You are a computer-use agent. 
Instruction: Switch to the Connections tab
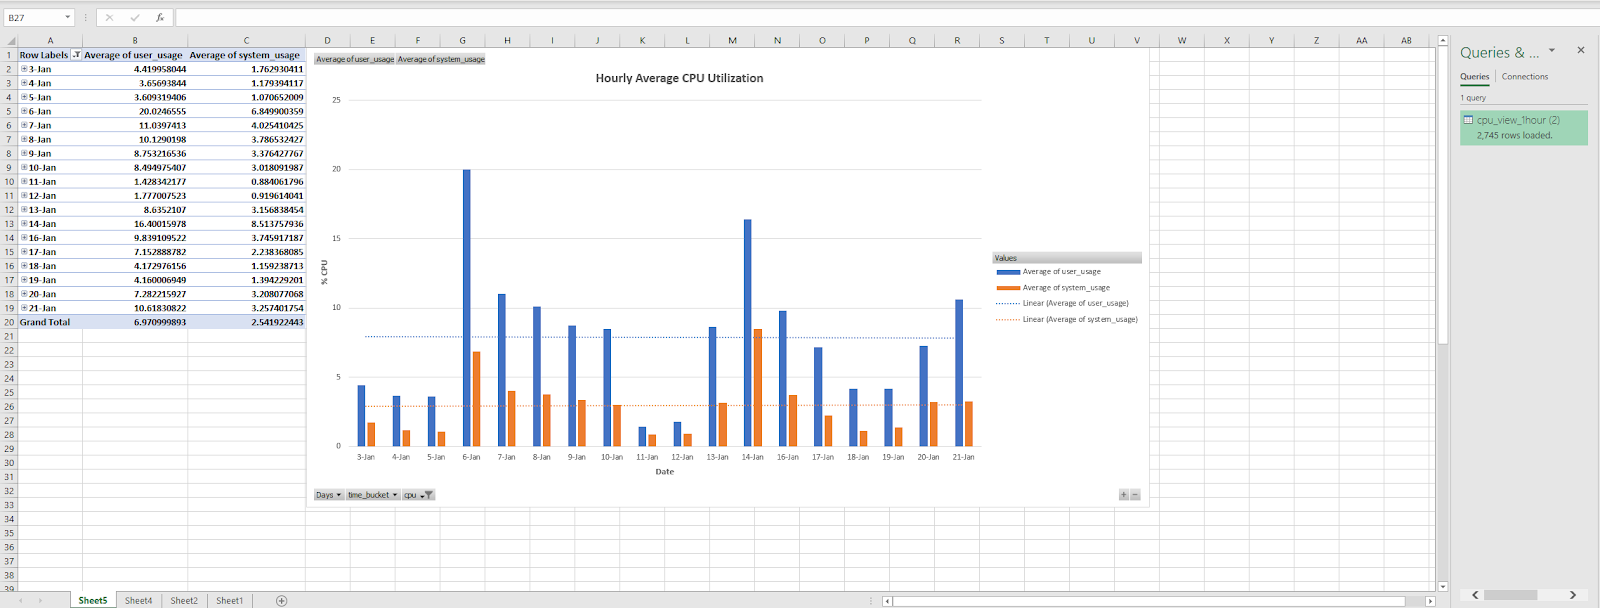[x=1524, y=77]
